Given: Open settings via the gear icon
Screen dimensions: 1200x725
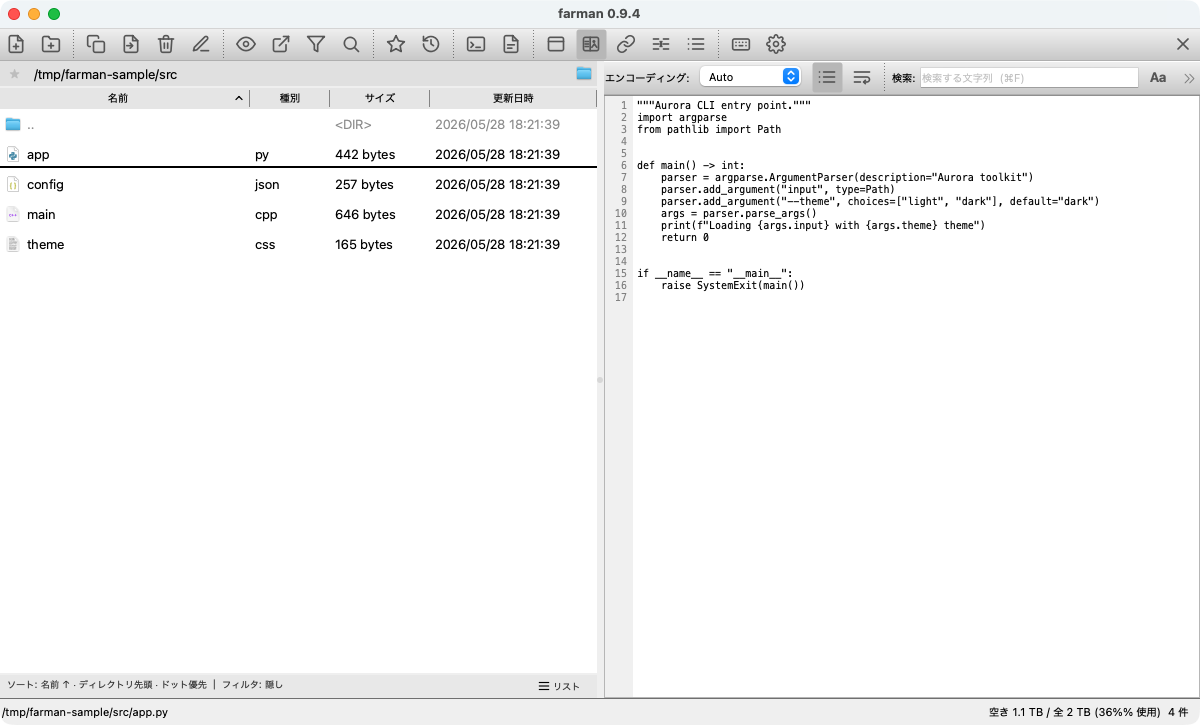Looking at the screenshot, I should coord(776,44).
